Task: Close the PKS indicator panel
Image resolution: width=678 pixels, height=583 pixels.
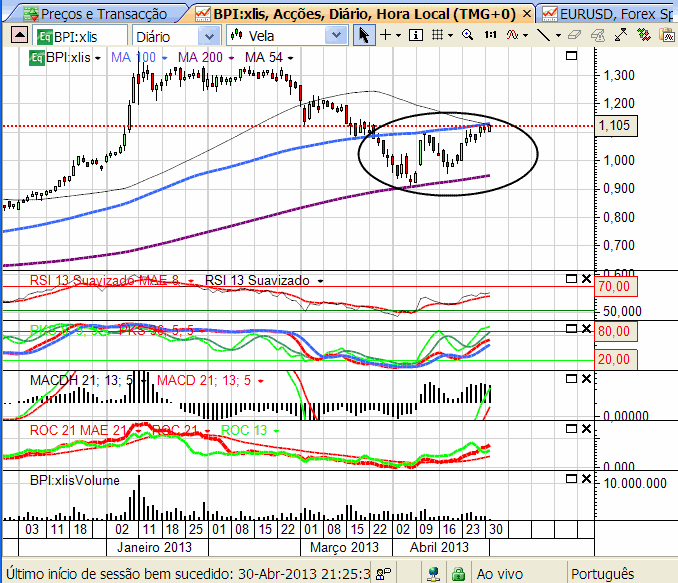Action: (586, 329)
